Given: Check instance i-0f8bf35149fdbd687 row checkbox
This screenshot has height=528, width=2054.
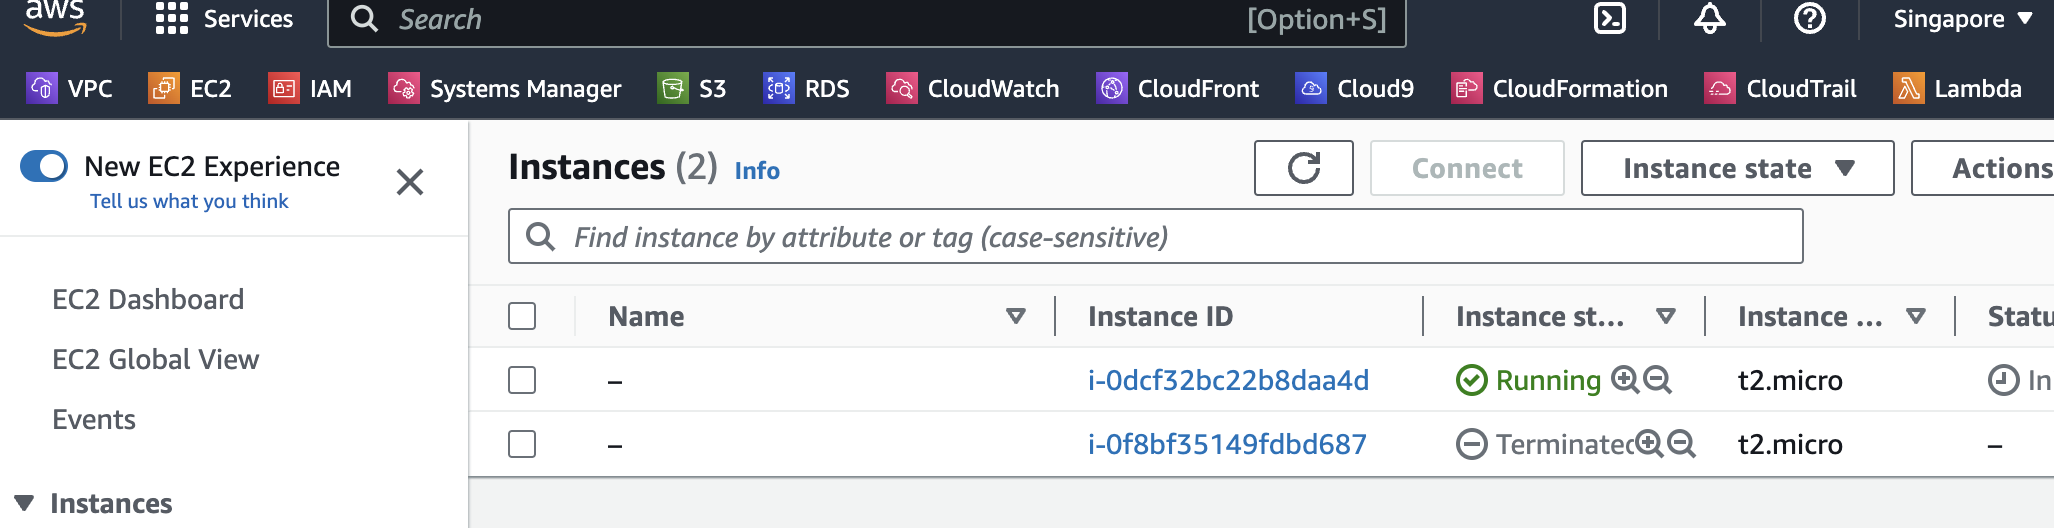Looking at the screenshot, I should pyautogui.click(x=522, y=444).
